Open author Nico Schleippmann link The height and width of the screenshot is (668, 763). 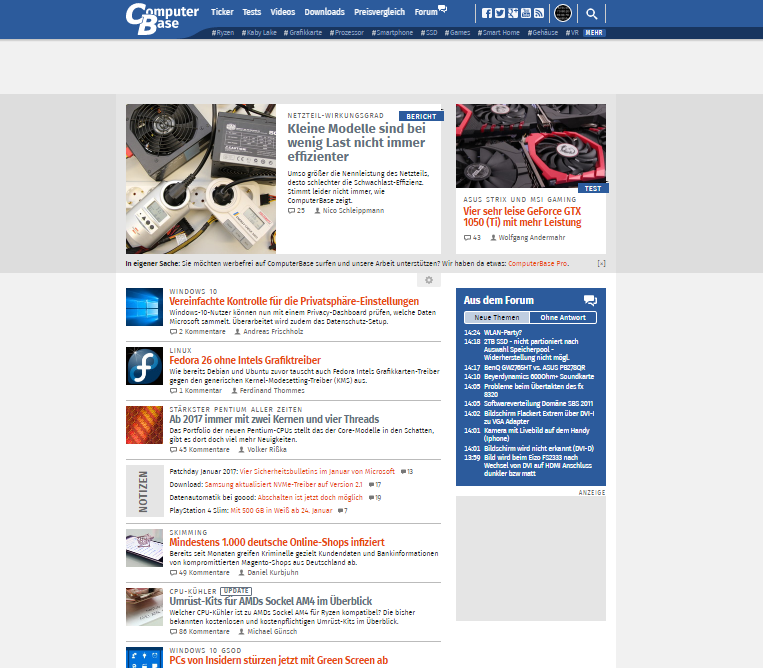pos(349,211)
